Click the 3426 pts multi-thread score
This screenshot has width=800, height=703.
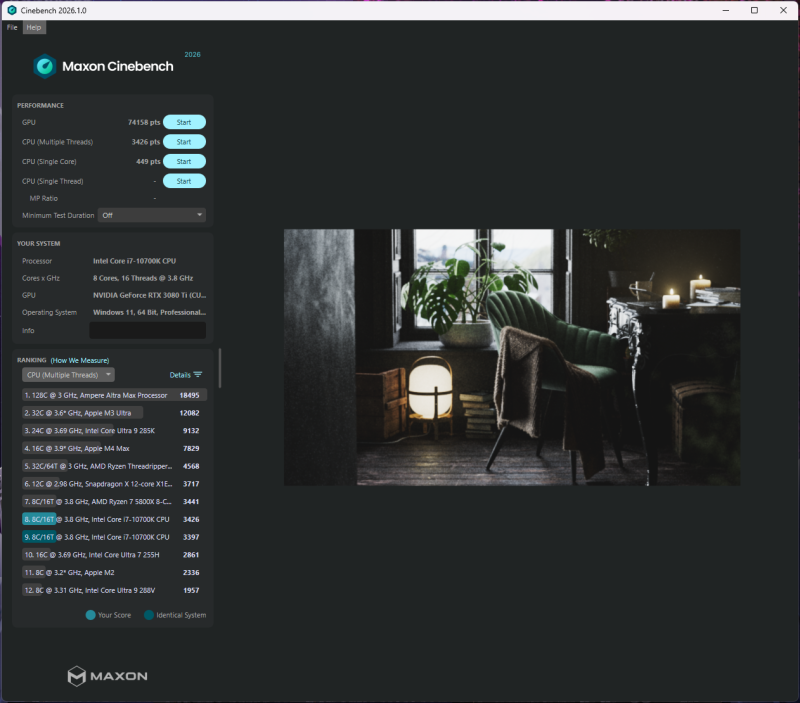pyautogui.click(x=145, y=142)
